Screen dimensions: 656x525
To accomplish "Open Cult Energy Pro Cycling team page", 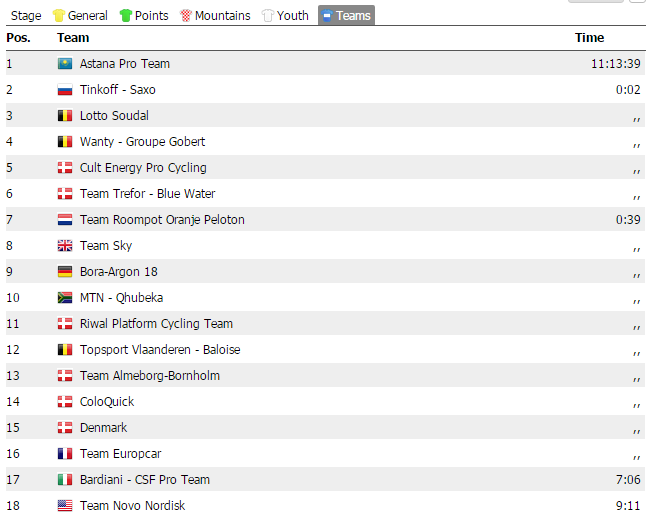I will pos(143,168).
